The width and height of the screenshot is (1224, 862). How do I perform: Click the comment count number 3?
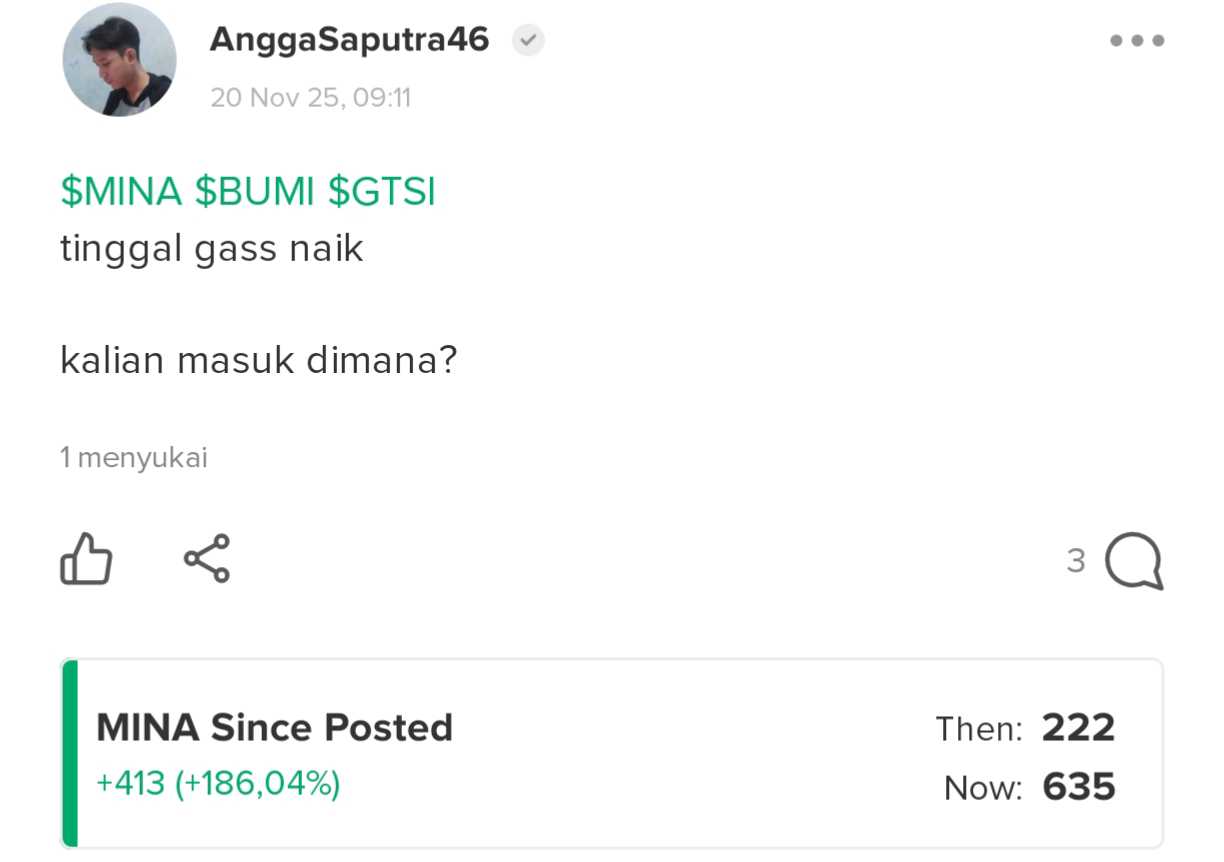(x=1076, y=561)
